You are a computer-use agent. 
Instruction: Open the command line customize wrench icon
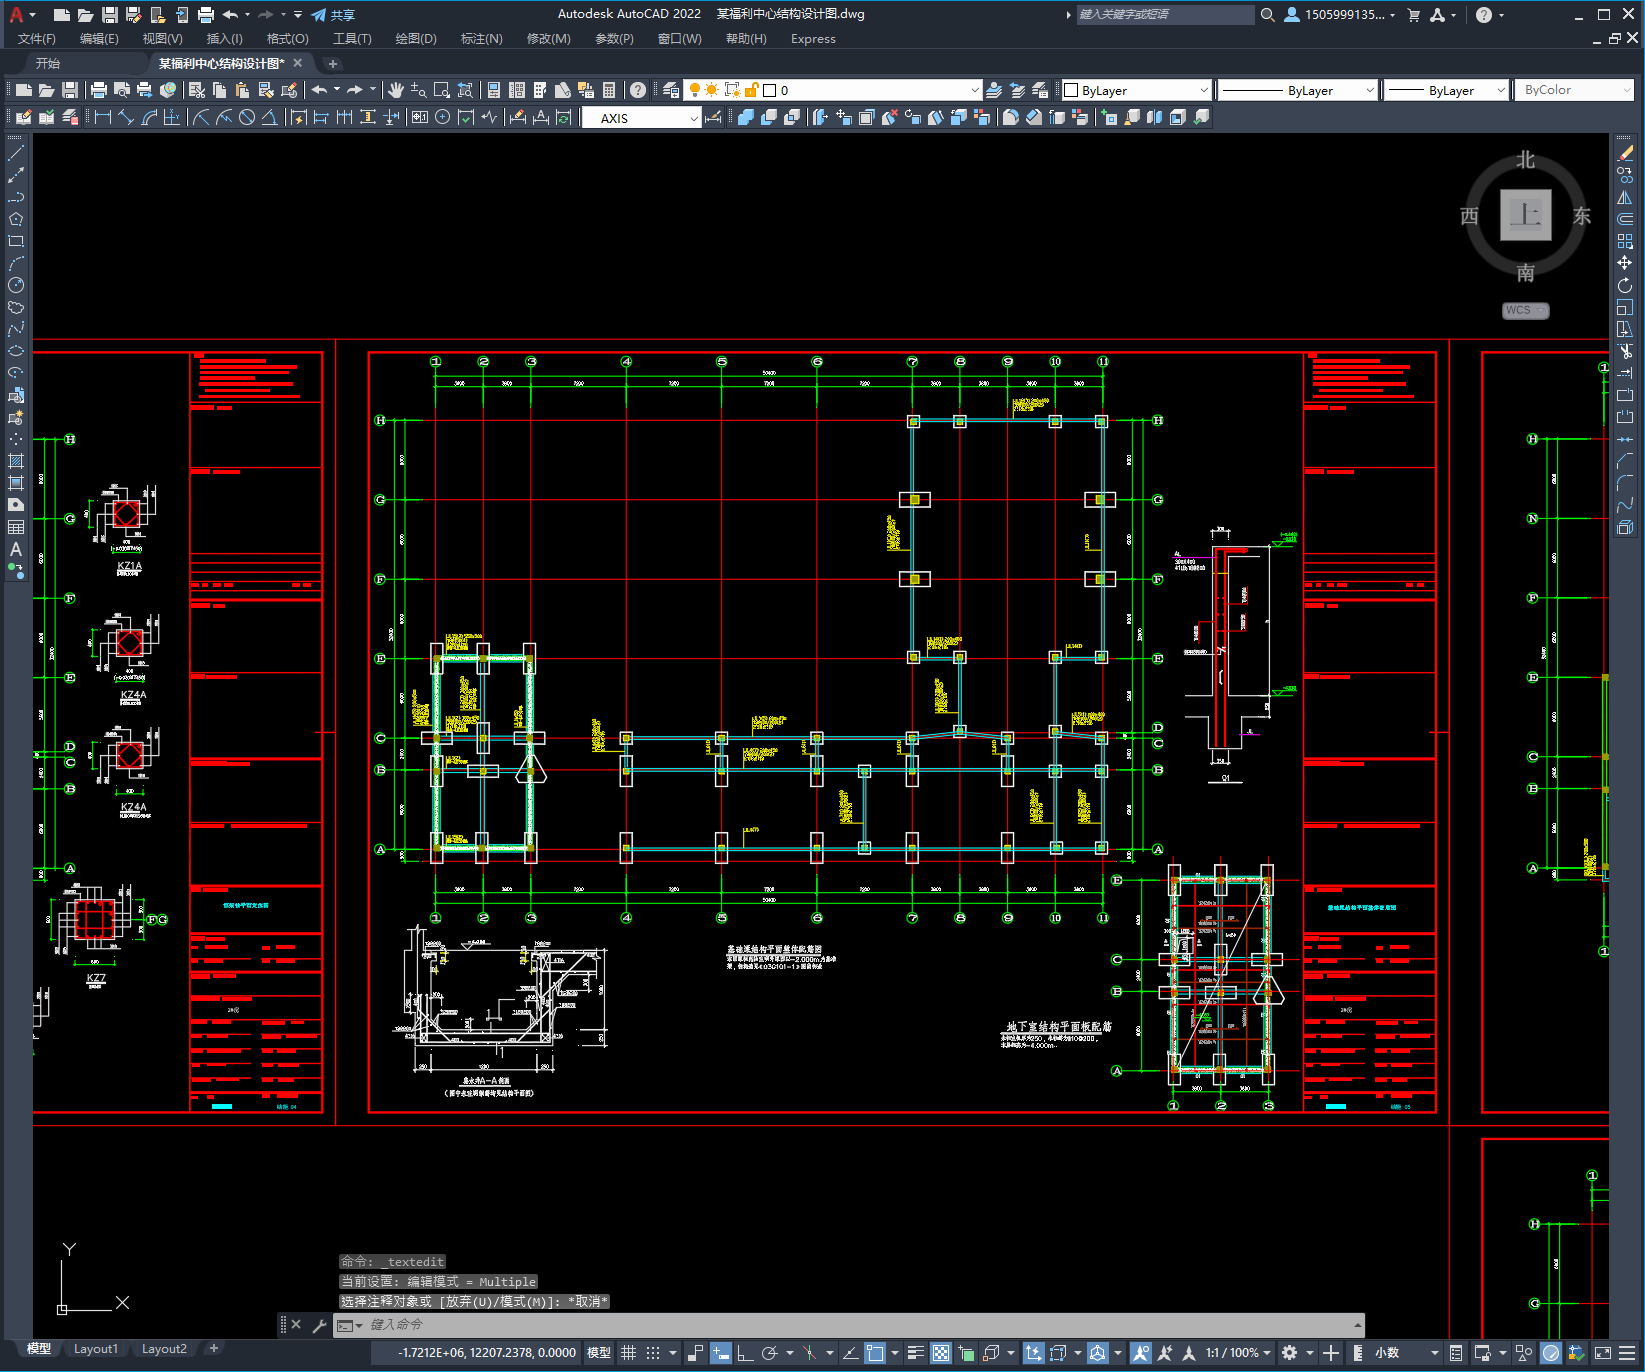[x=320, y=1325]
